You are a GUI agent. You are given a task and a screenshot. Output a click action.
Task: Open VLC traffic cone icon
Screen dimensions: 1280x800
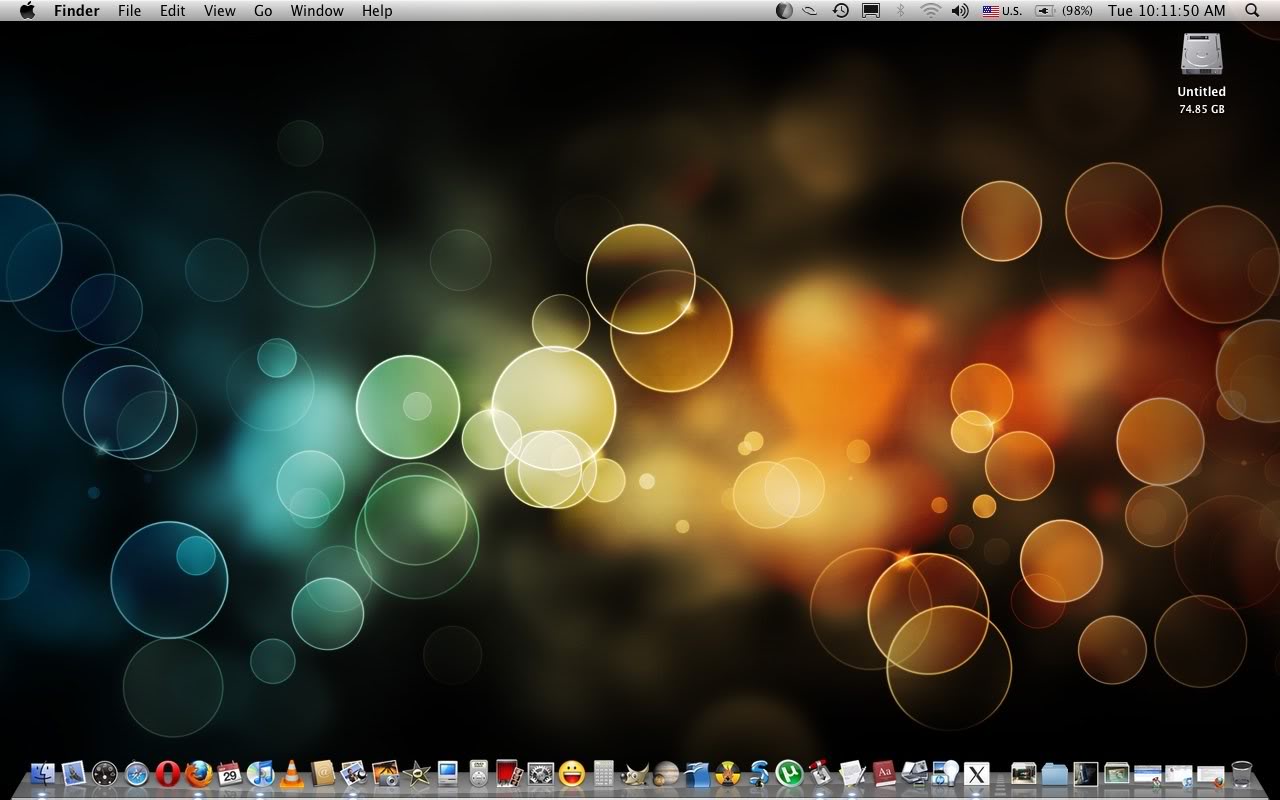[x=291, y=773]
